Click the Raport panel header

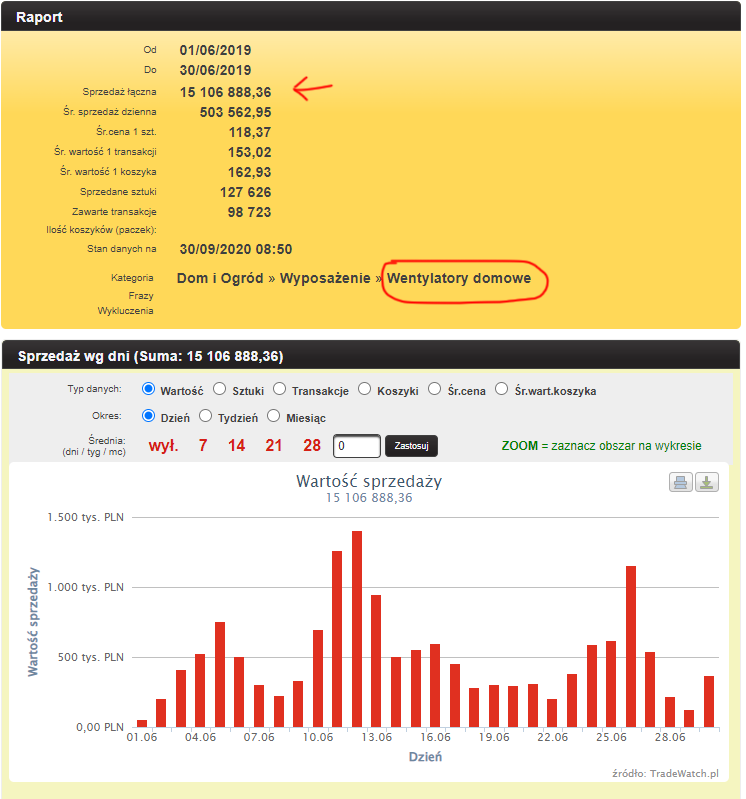pos(371,16)
